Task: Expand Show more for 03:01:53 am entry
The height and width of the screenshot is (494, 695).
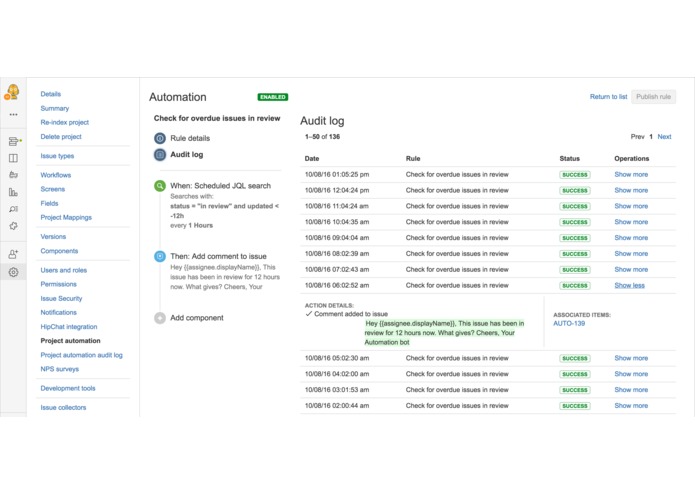Action: pos(631,390)
